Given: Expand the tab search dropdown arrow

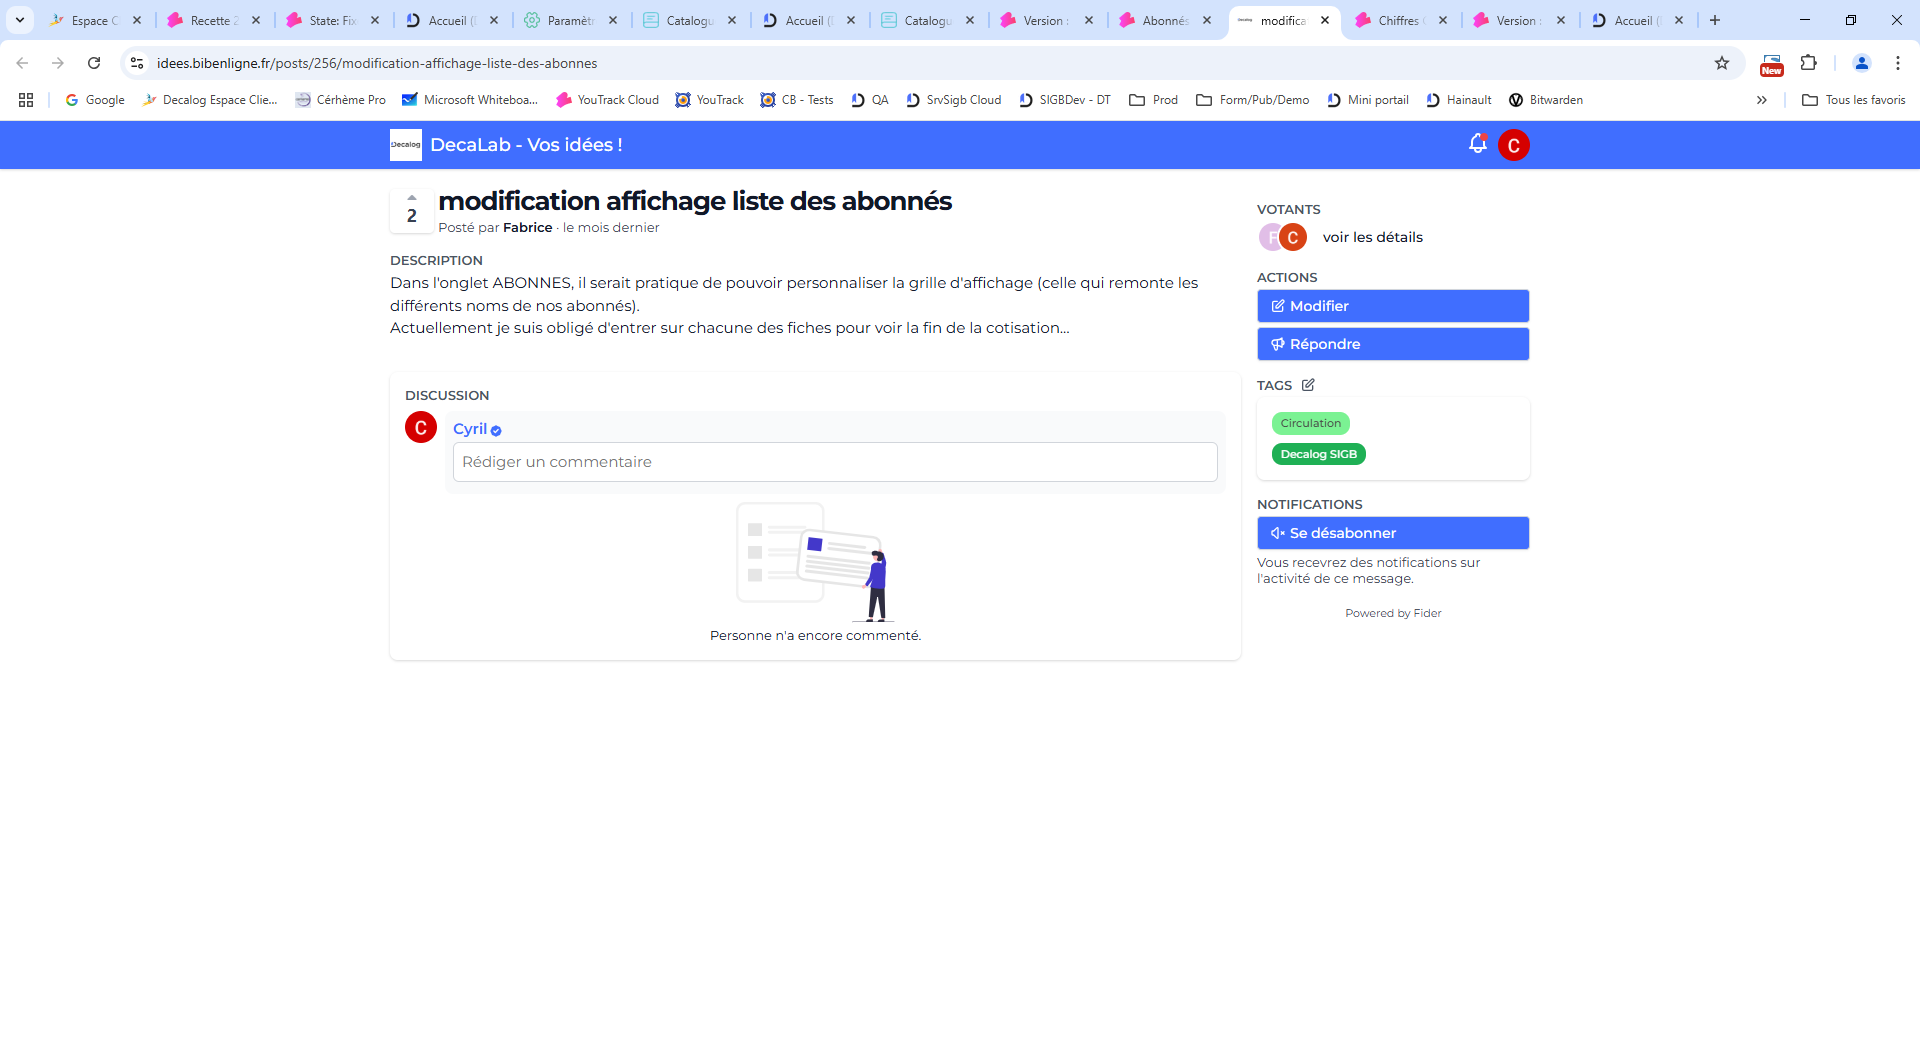Looking at the screenshot, I should 20,20.
